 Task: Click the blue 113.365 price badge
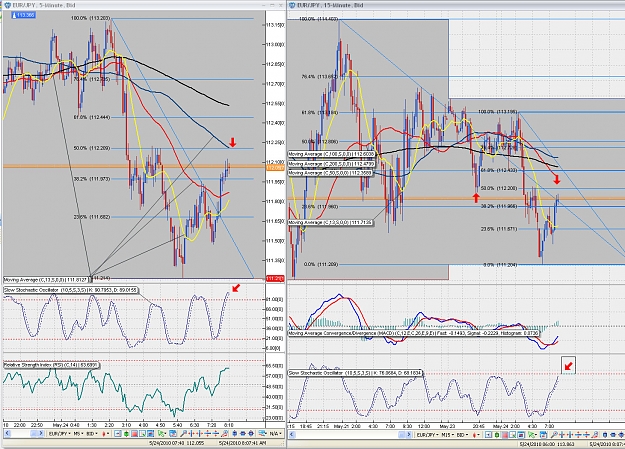coord(24,15)
